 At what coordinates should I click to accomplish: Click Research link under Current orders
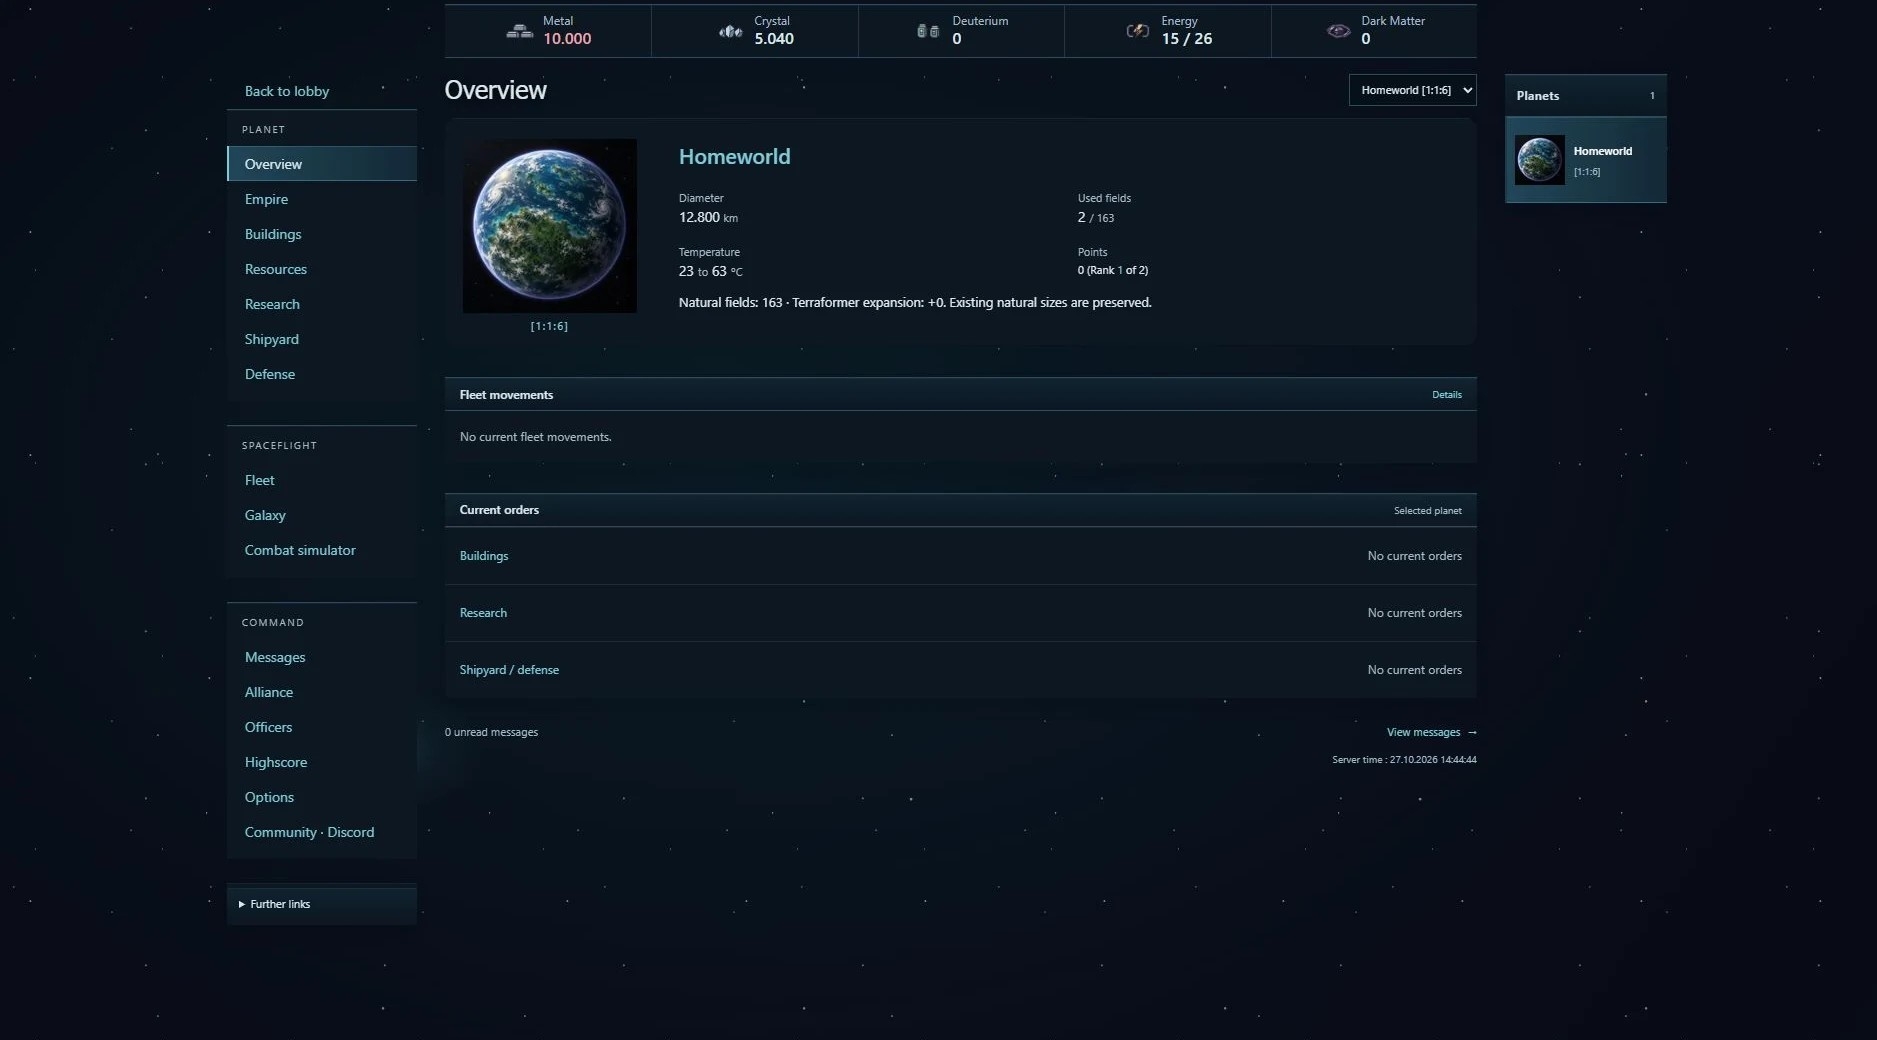coord(483,613)
